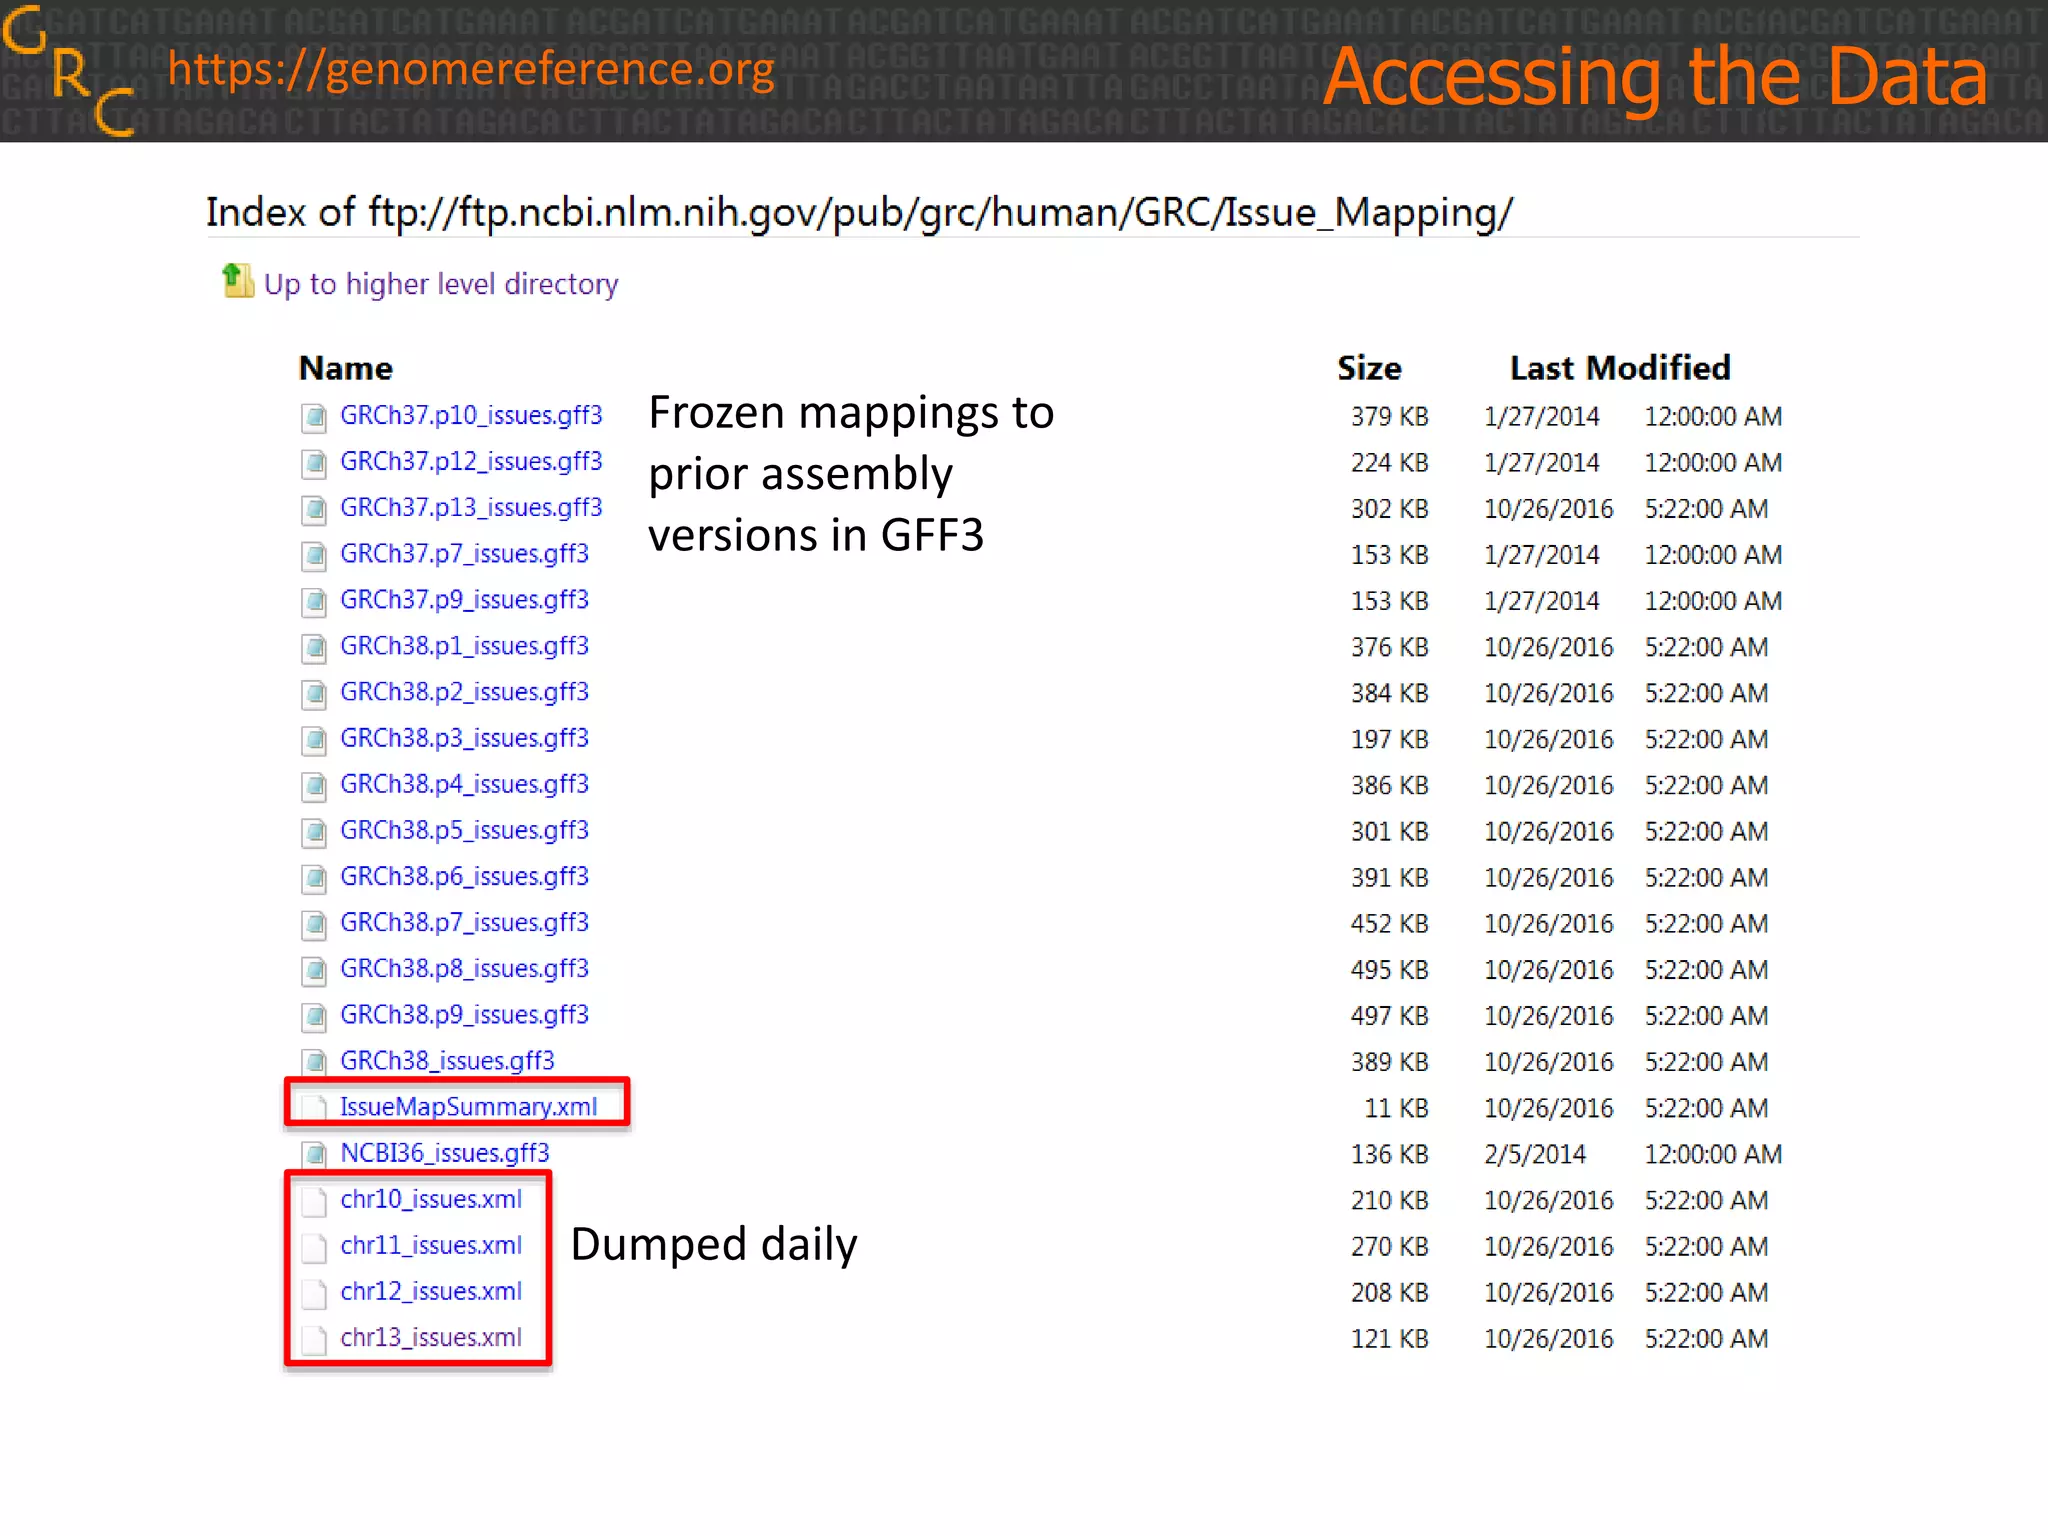This screenshot has height=1536, width=2048.
Task: Click file icon next to GRCh37.p12_issues.gff3
Action: click(x=314, y=463)
